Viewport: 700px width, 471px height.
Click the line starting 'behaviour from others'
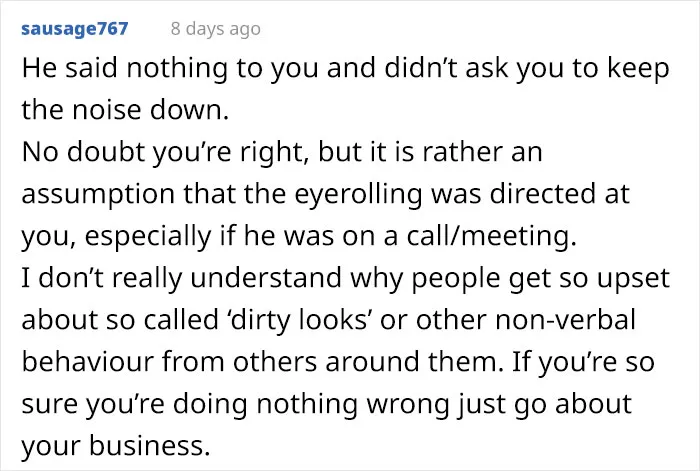pos(338,362)
